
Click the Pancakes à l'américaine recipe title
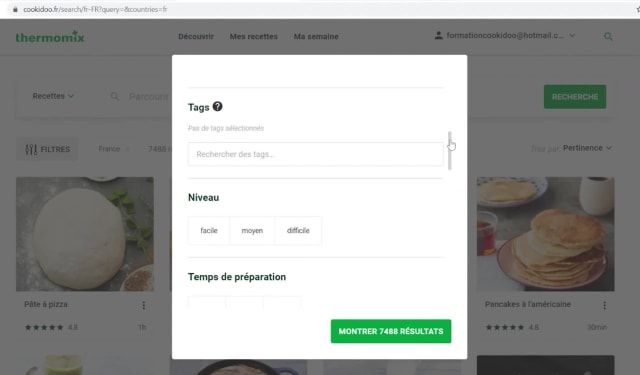coord(528,304)
